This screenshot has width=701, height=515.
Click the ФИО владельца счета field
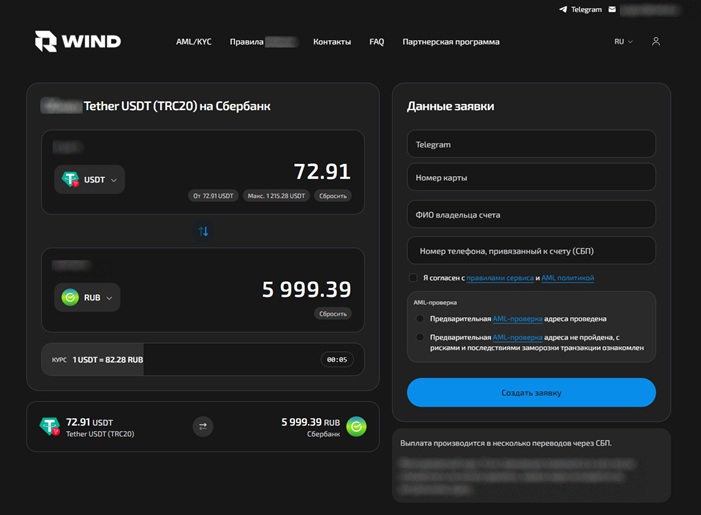[x=531, y=214]
